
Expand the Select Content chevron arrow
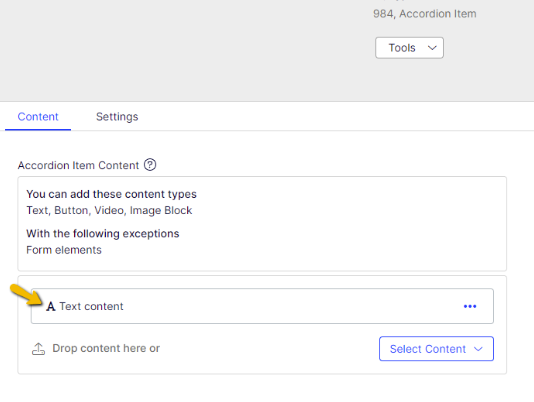(478, 349)
